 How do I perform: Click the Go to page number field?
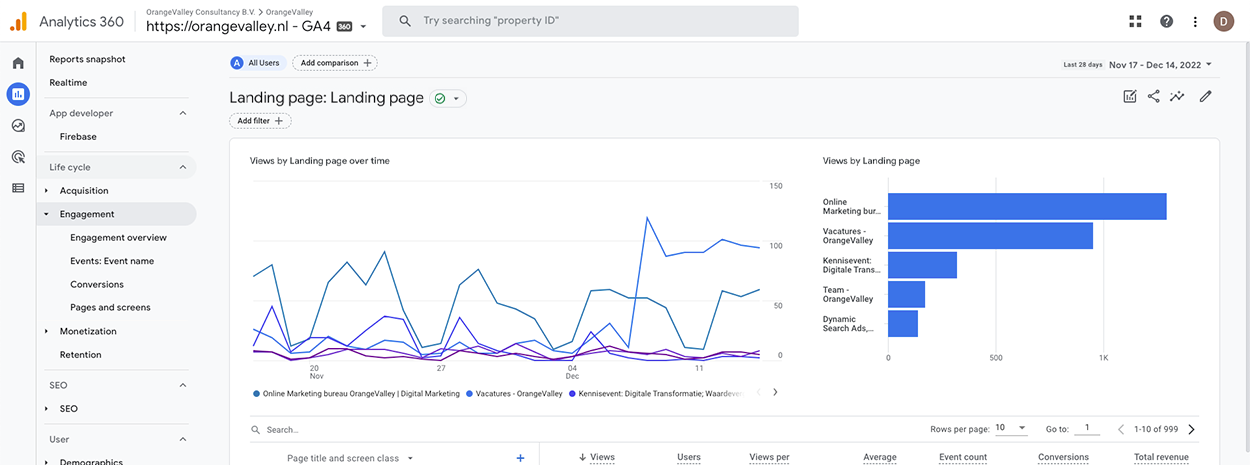(1086, 428)
